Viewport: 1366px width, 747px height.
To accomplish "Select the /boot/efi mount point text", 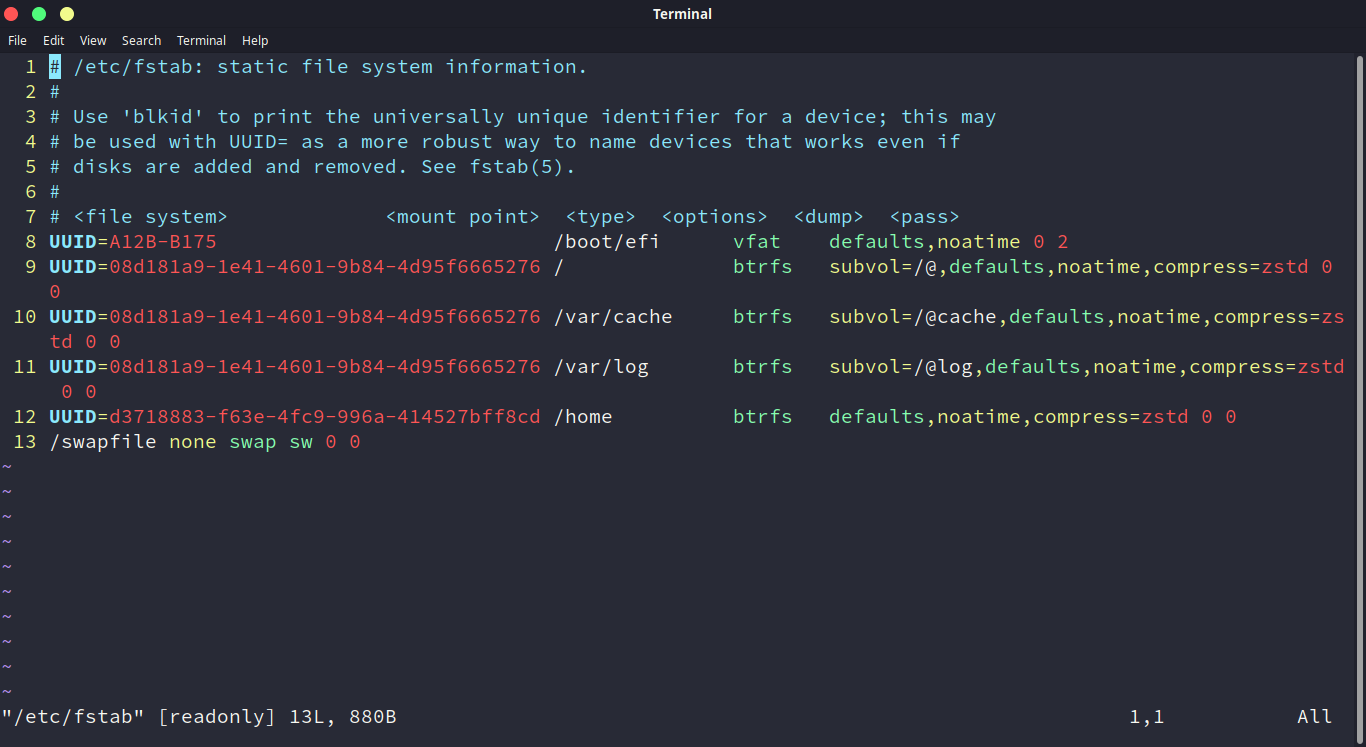I will [606, 241].
